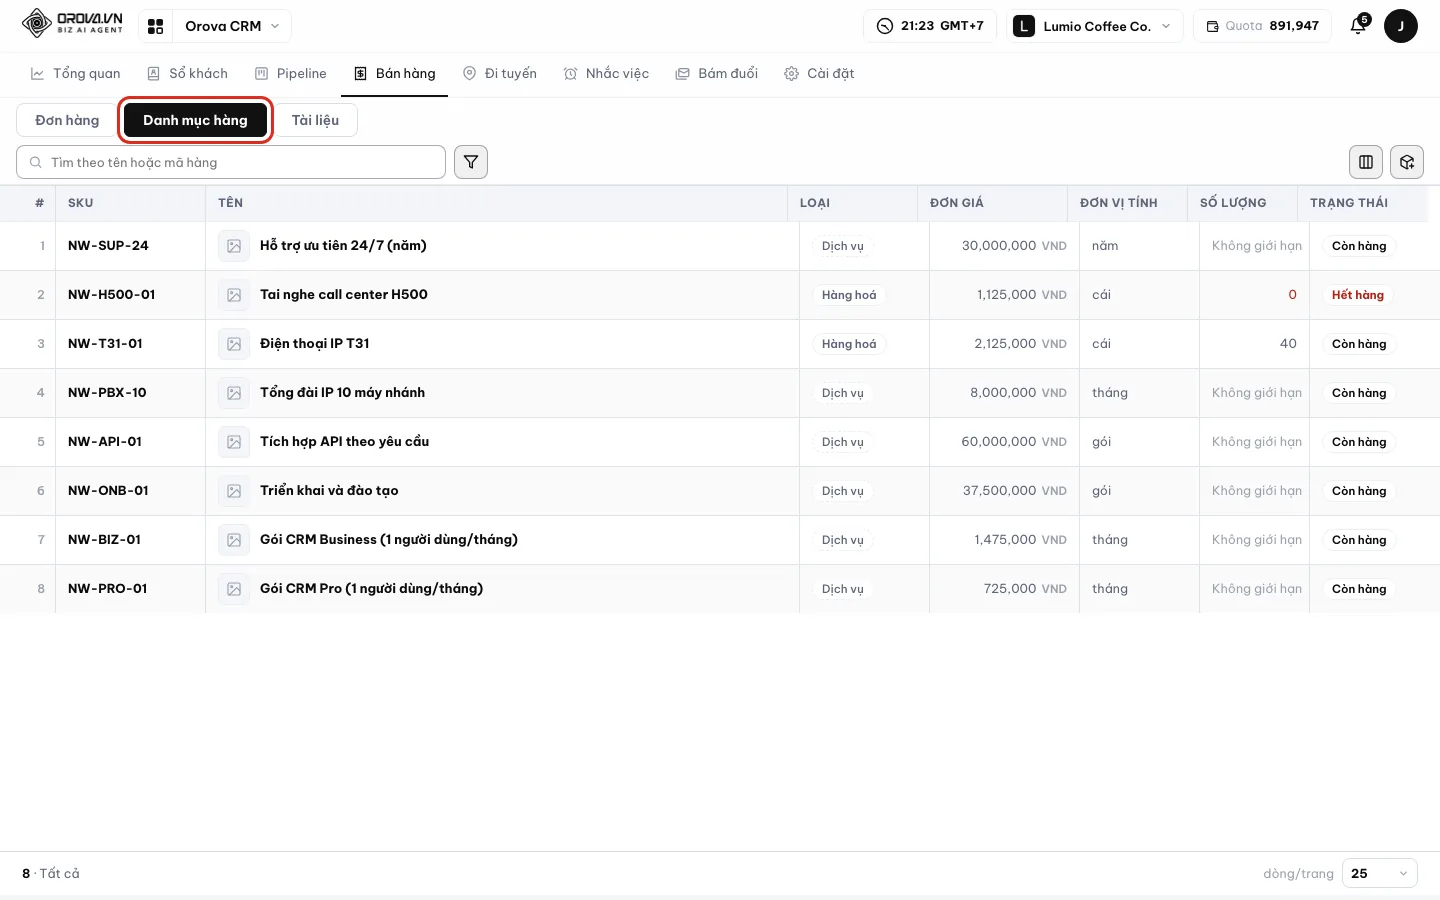Click product name Gói CRM Pro (1 người dùng/tháng)
This screenshot has height=900, width=1440.
(x=371, y=589)
